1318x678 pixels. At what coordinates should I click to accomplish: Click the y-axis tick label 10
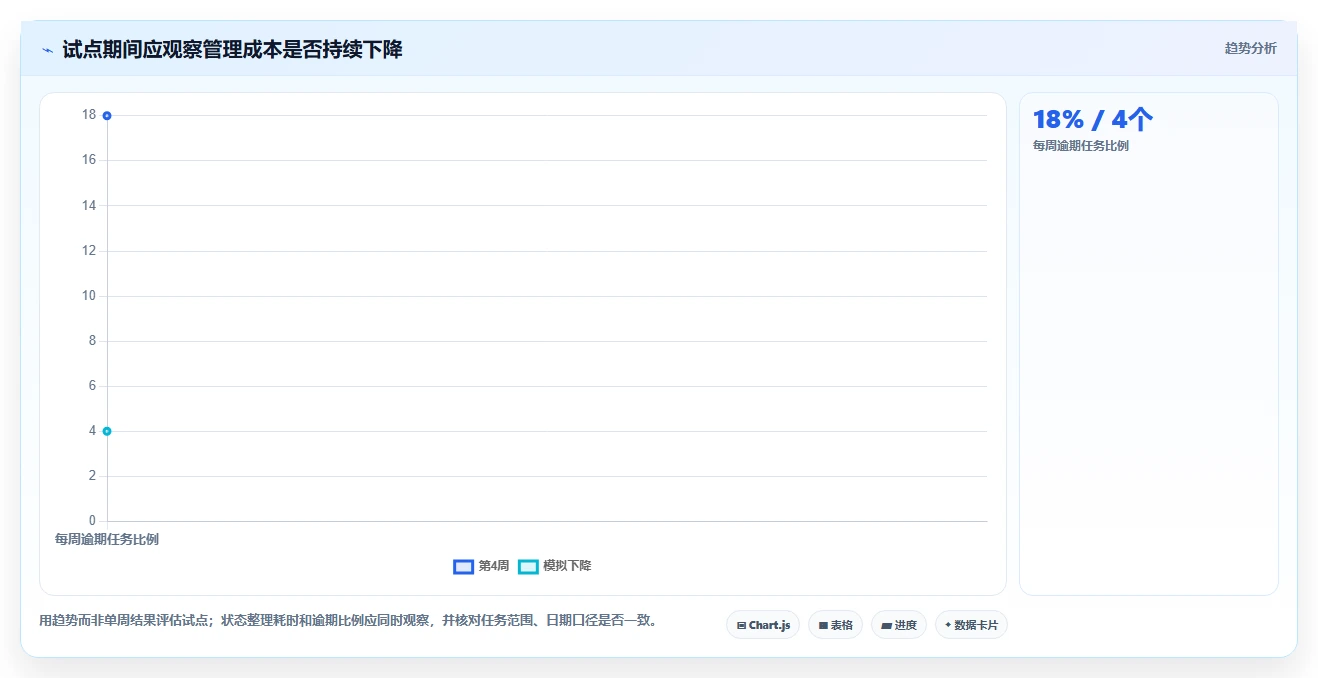coord(89,295)
